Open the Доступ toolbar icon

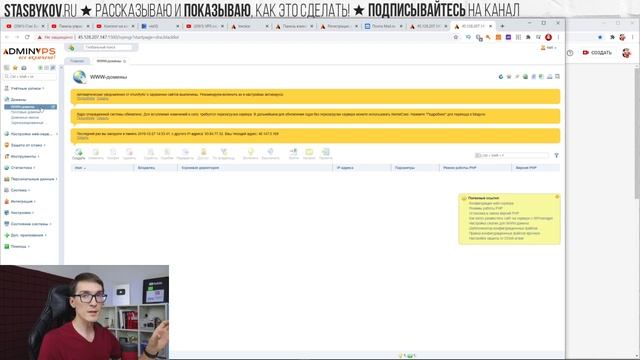pos(203,154)
